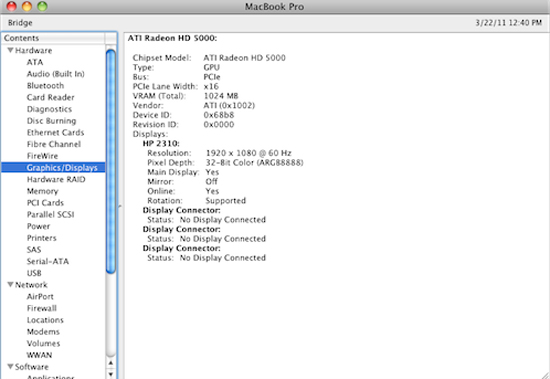Select the Network category label
Screen dimensions: 550x379
click(x=31, y=285)
